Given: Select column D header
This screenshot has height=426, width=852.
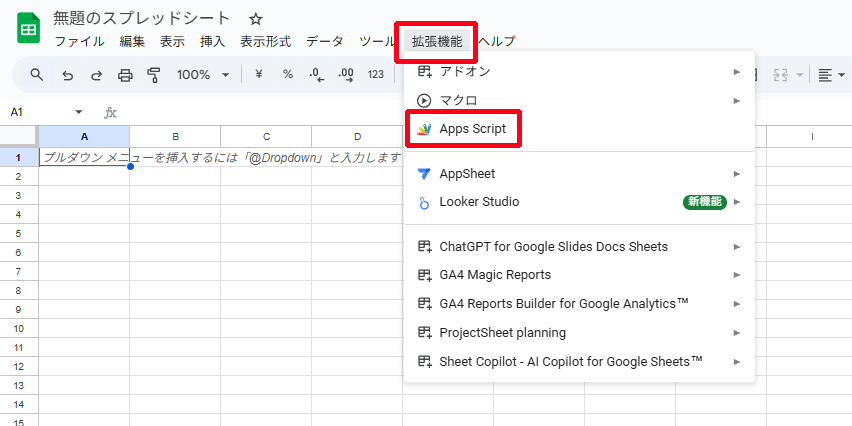Looking at the screenshot, I should [x=357, y=136].
